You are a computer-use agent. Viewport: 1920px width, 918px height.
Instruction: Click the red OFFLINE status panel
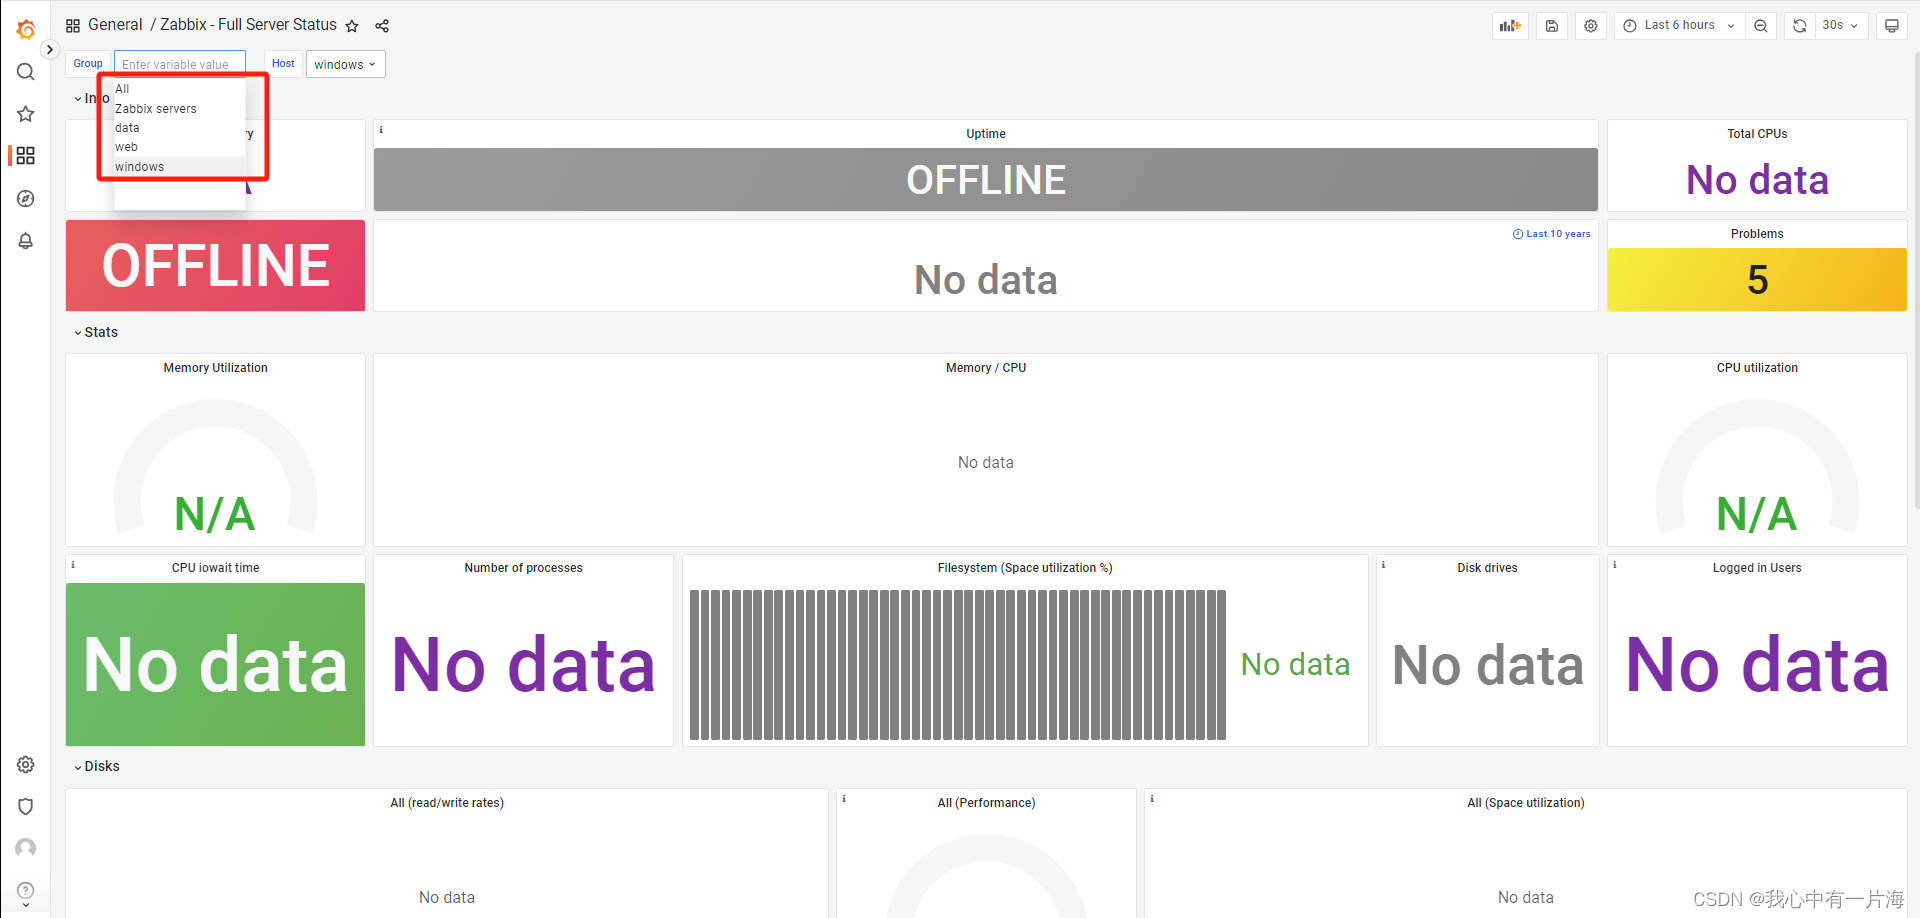tap(215, 265)
